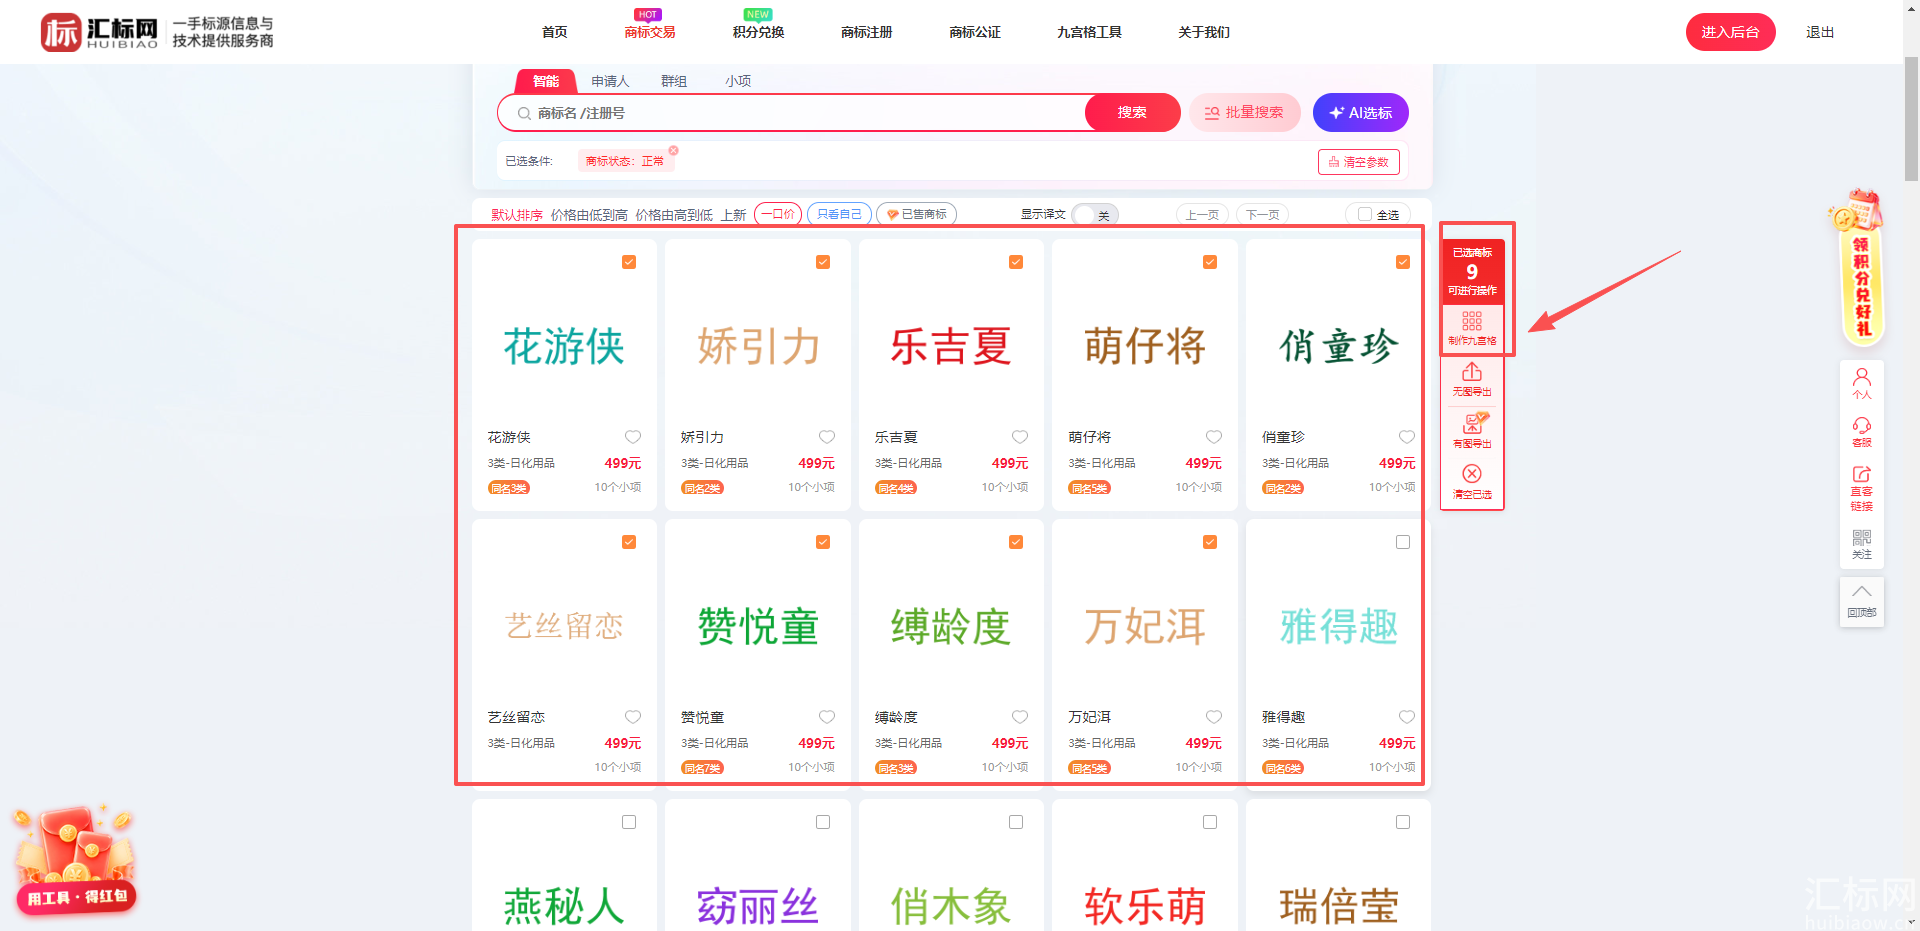
Task: Open the 领积分兑好礼 banner
Action: tap(1860, 267)
